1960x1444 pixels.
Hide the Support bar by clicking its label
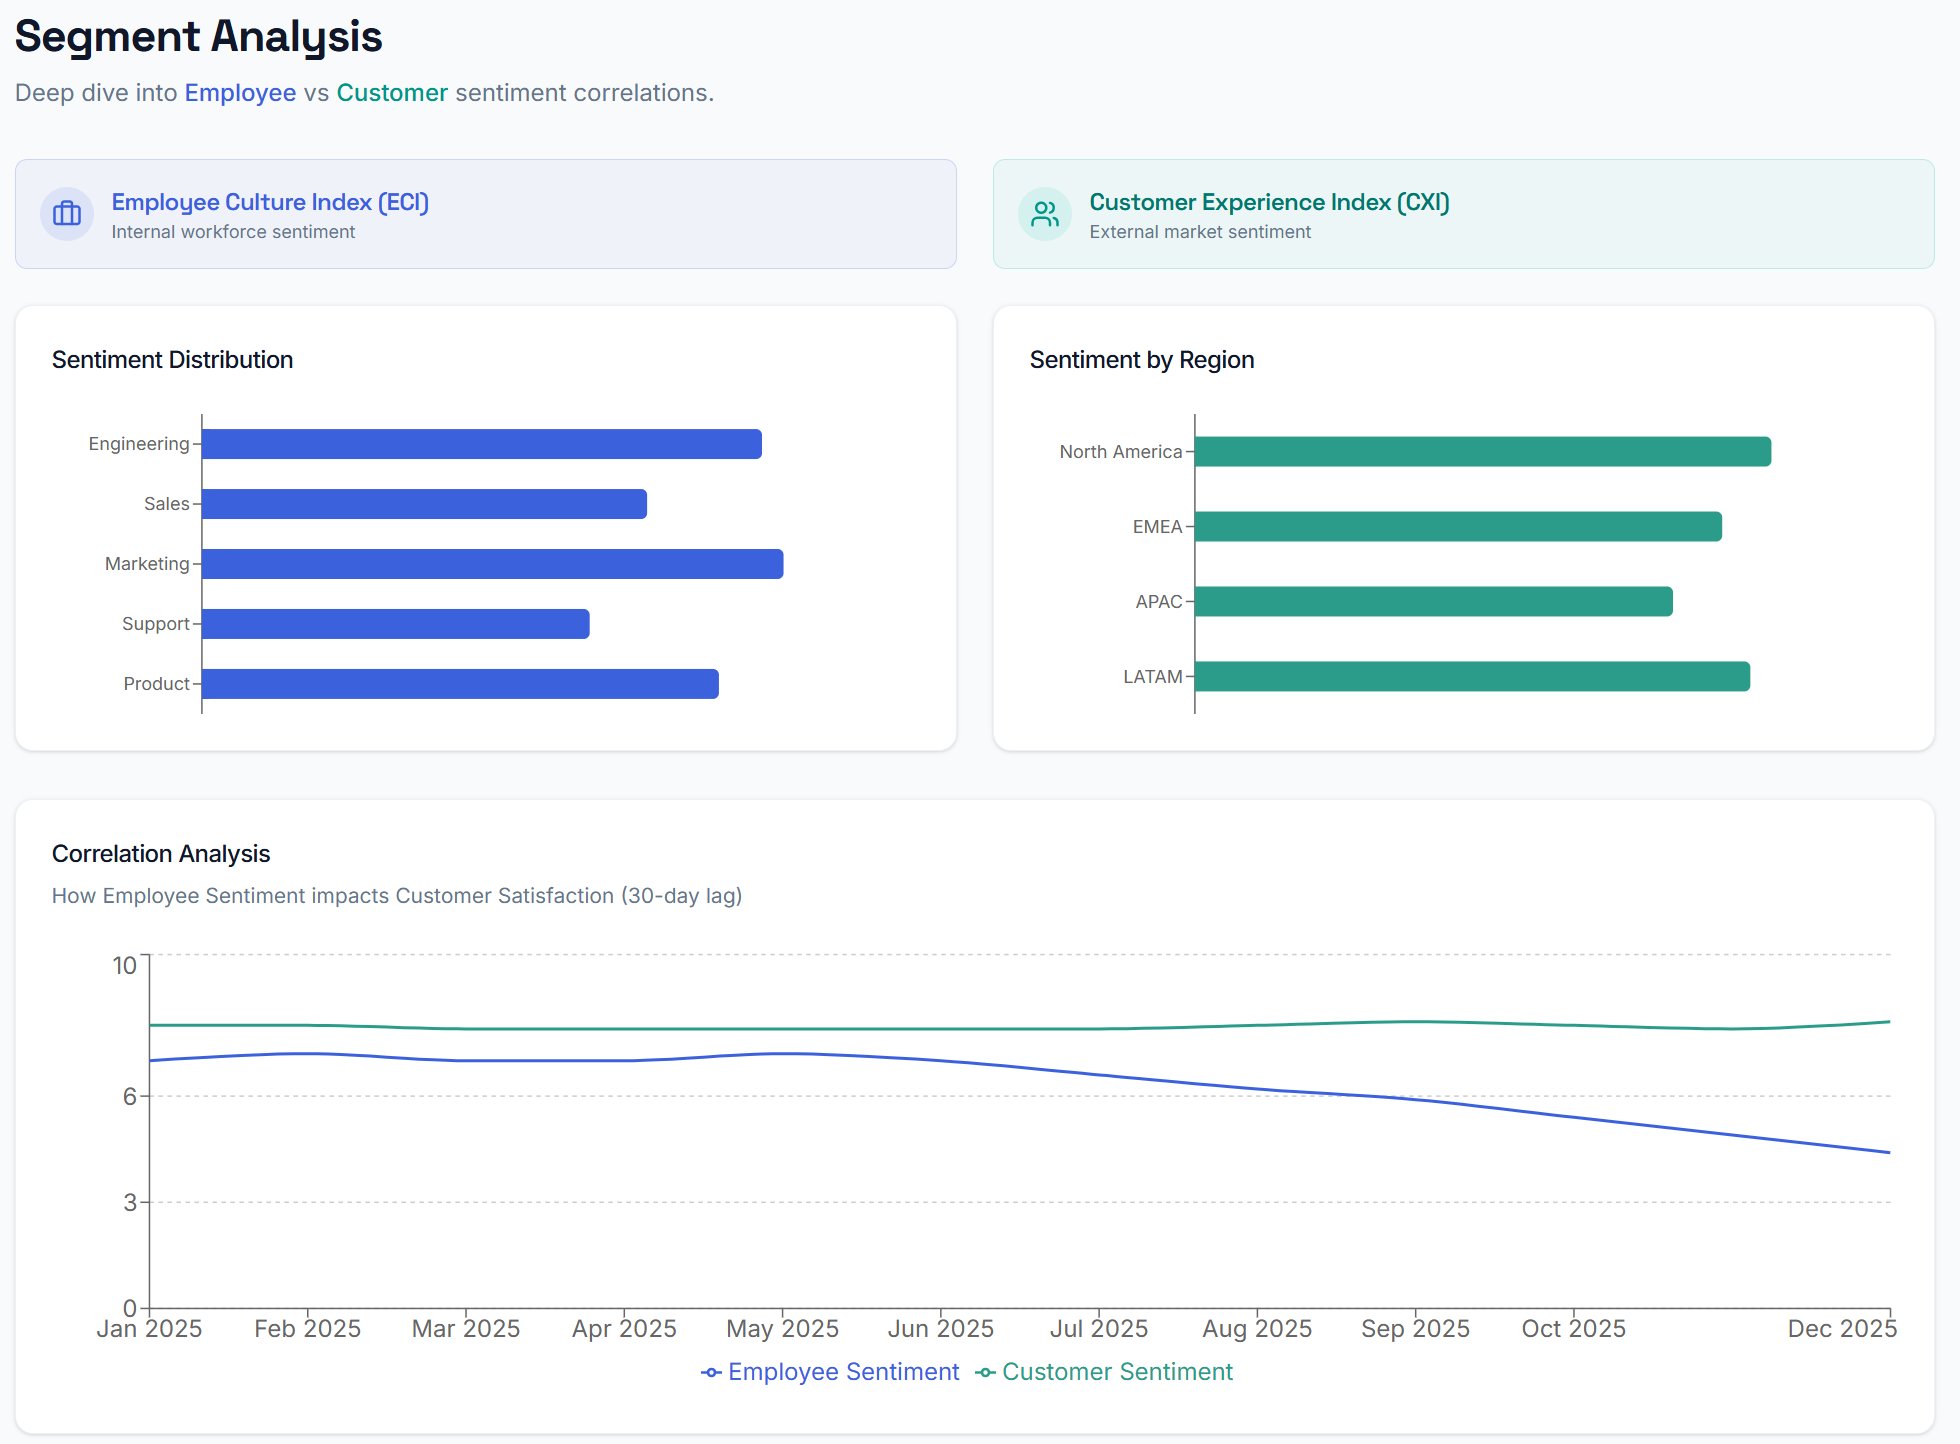[x=155, y=623]
